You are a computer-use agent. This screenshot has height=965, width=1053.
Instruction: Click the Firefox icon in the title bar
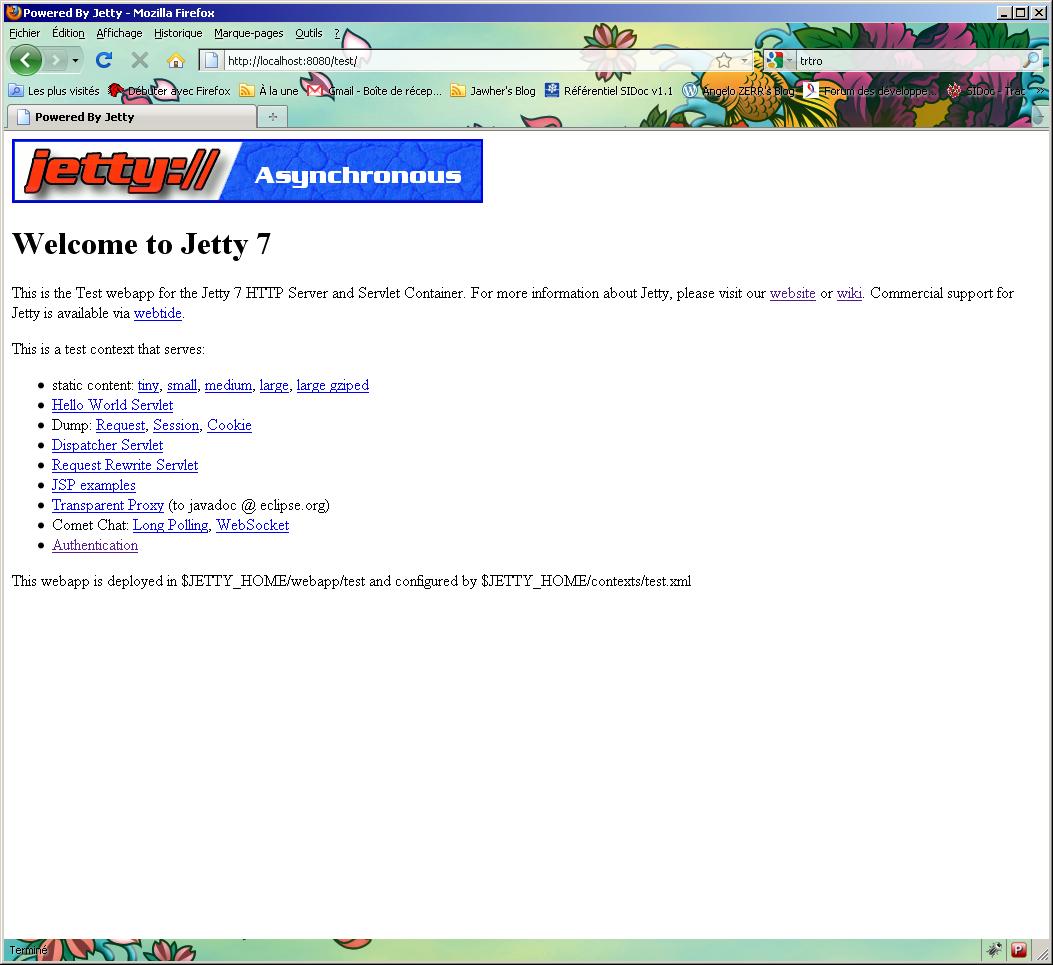(13, 13)
